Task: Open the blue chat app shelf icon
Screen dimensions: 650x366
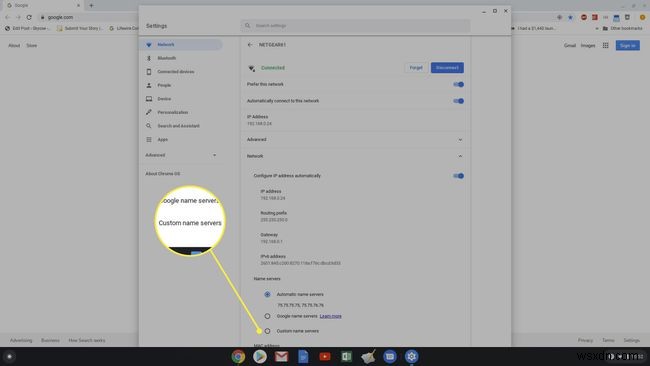Action: coord(390,356)
